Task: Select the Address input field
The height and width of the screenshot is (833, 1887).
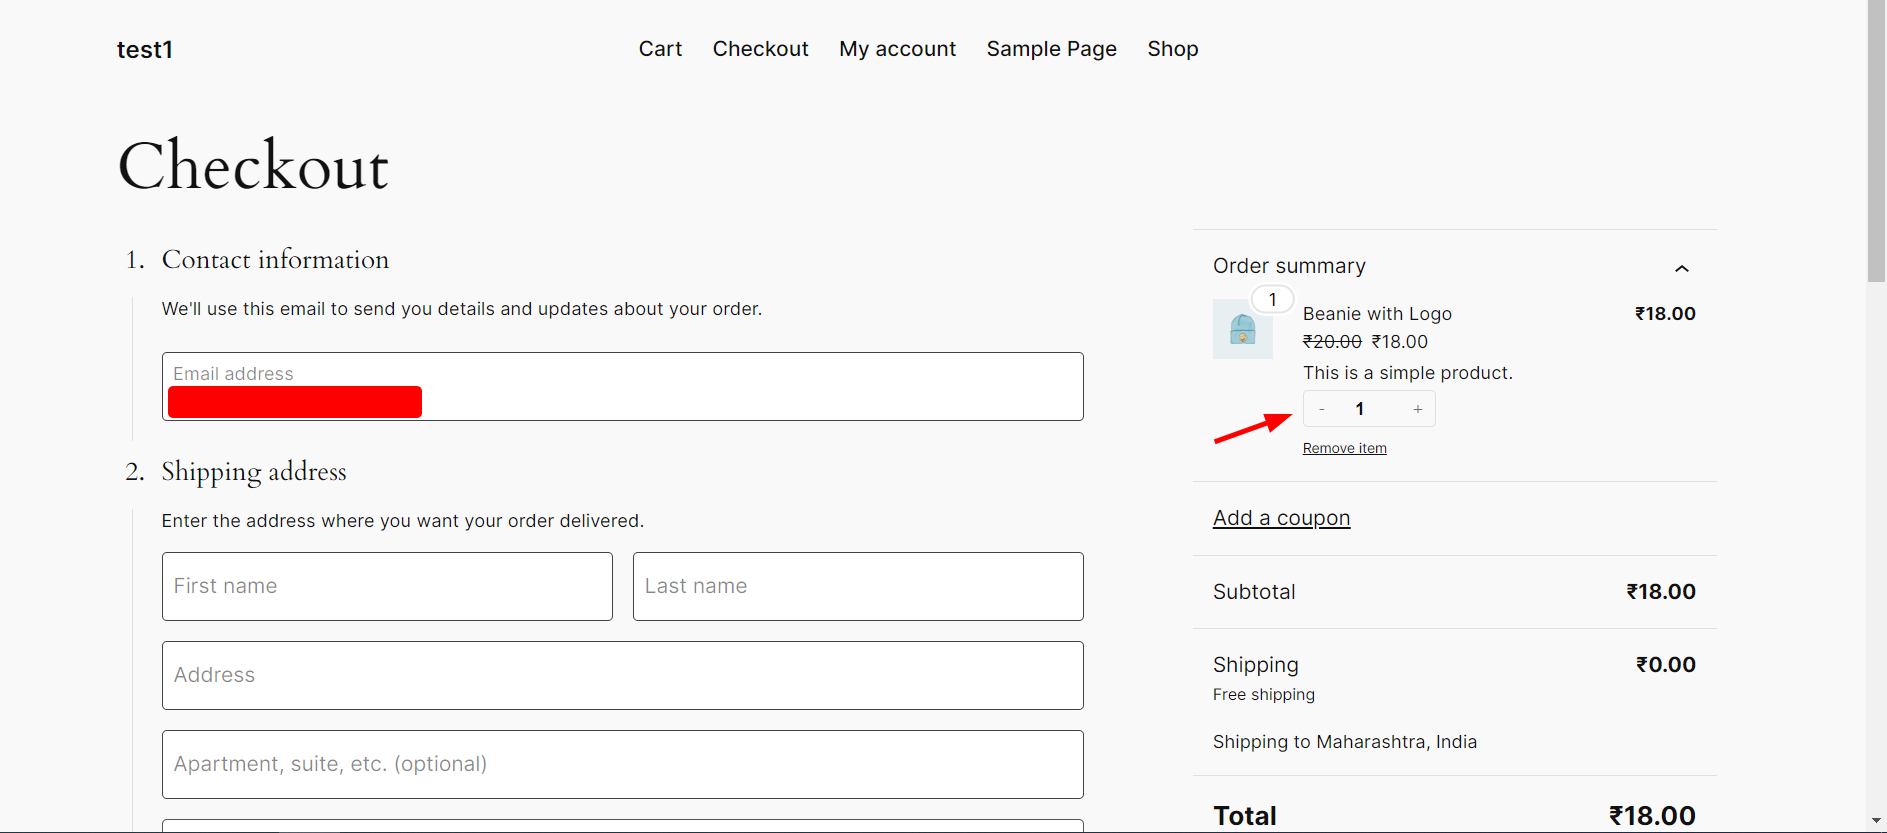Action: (622, 675)
